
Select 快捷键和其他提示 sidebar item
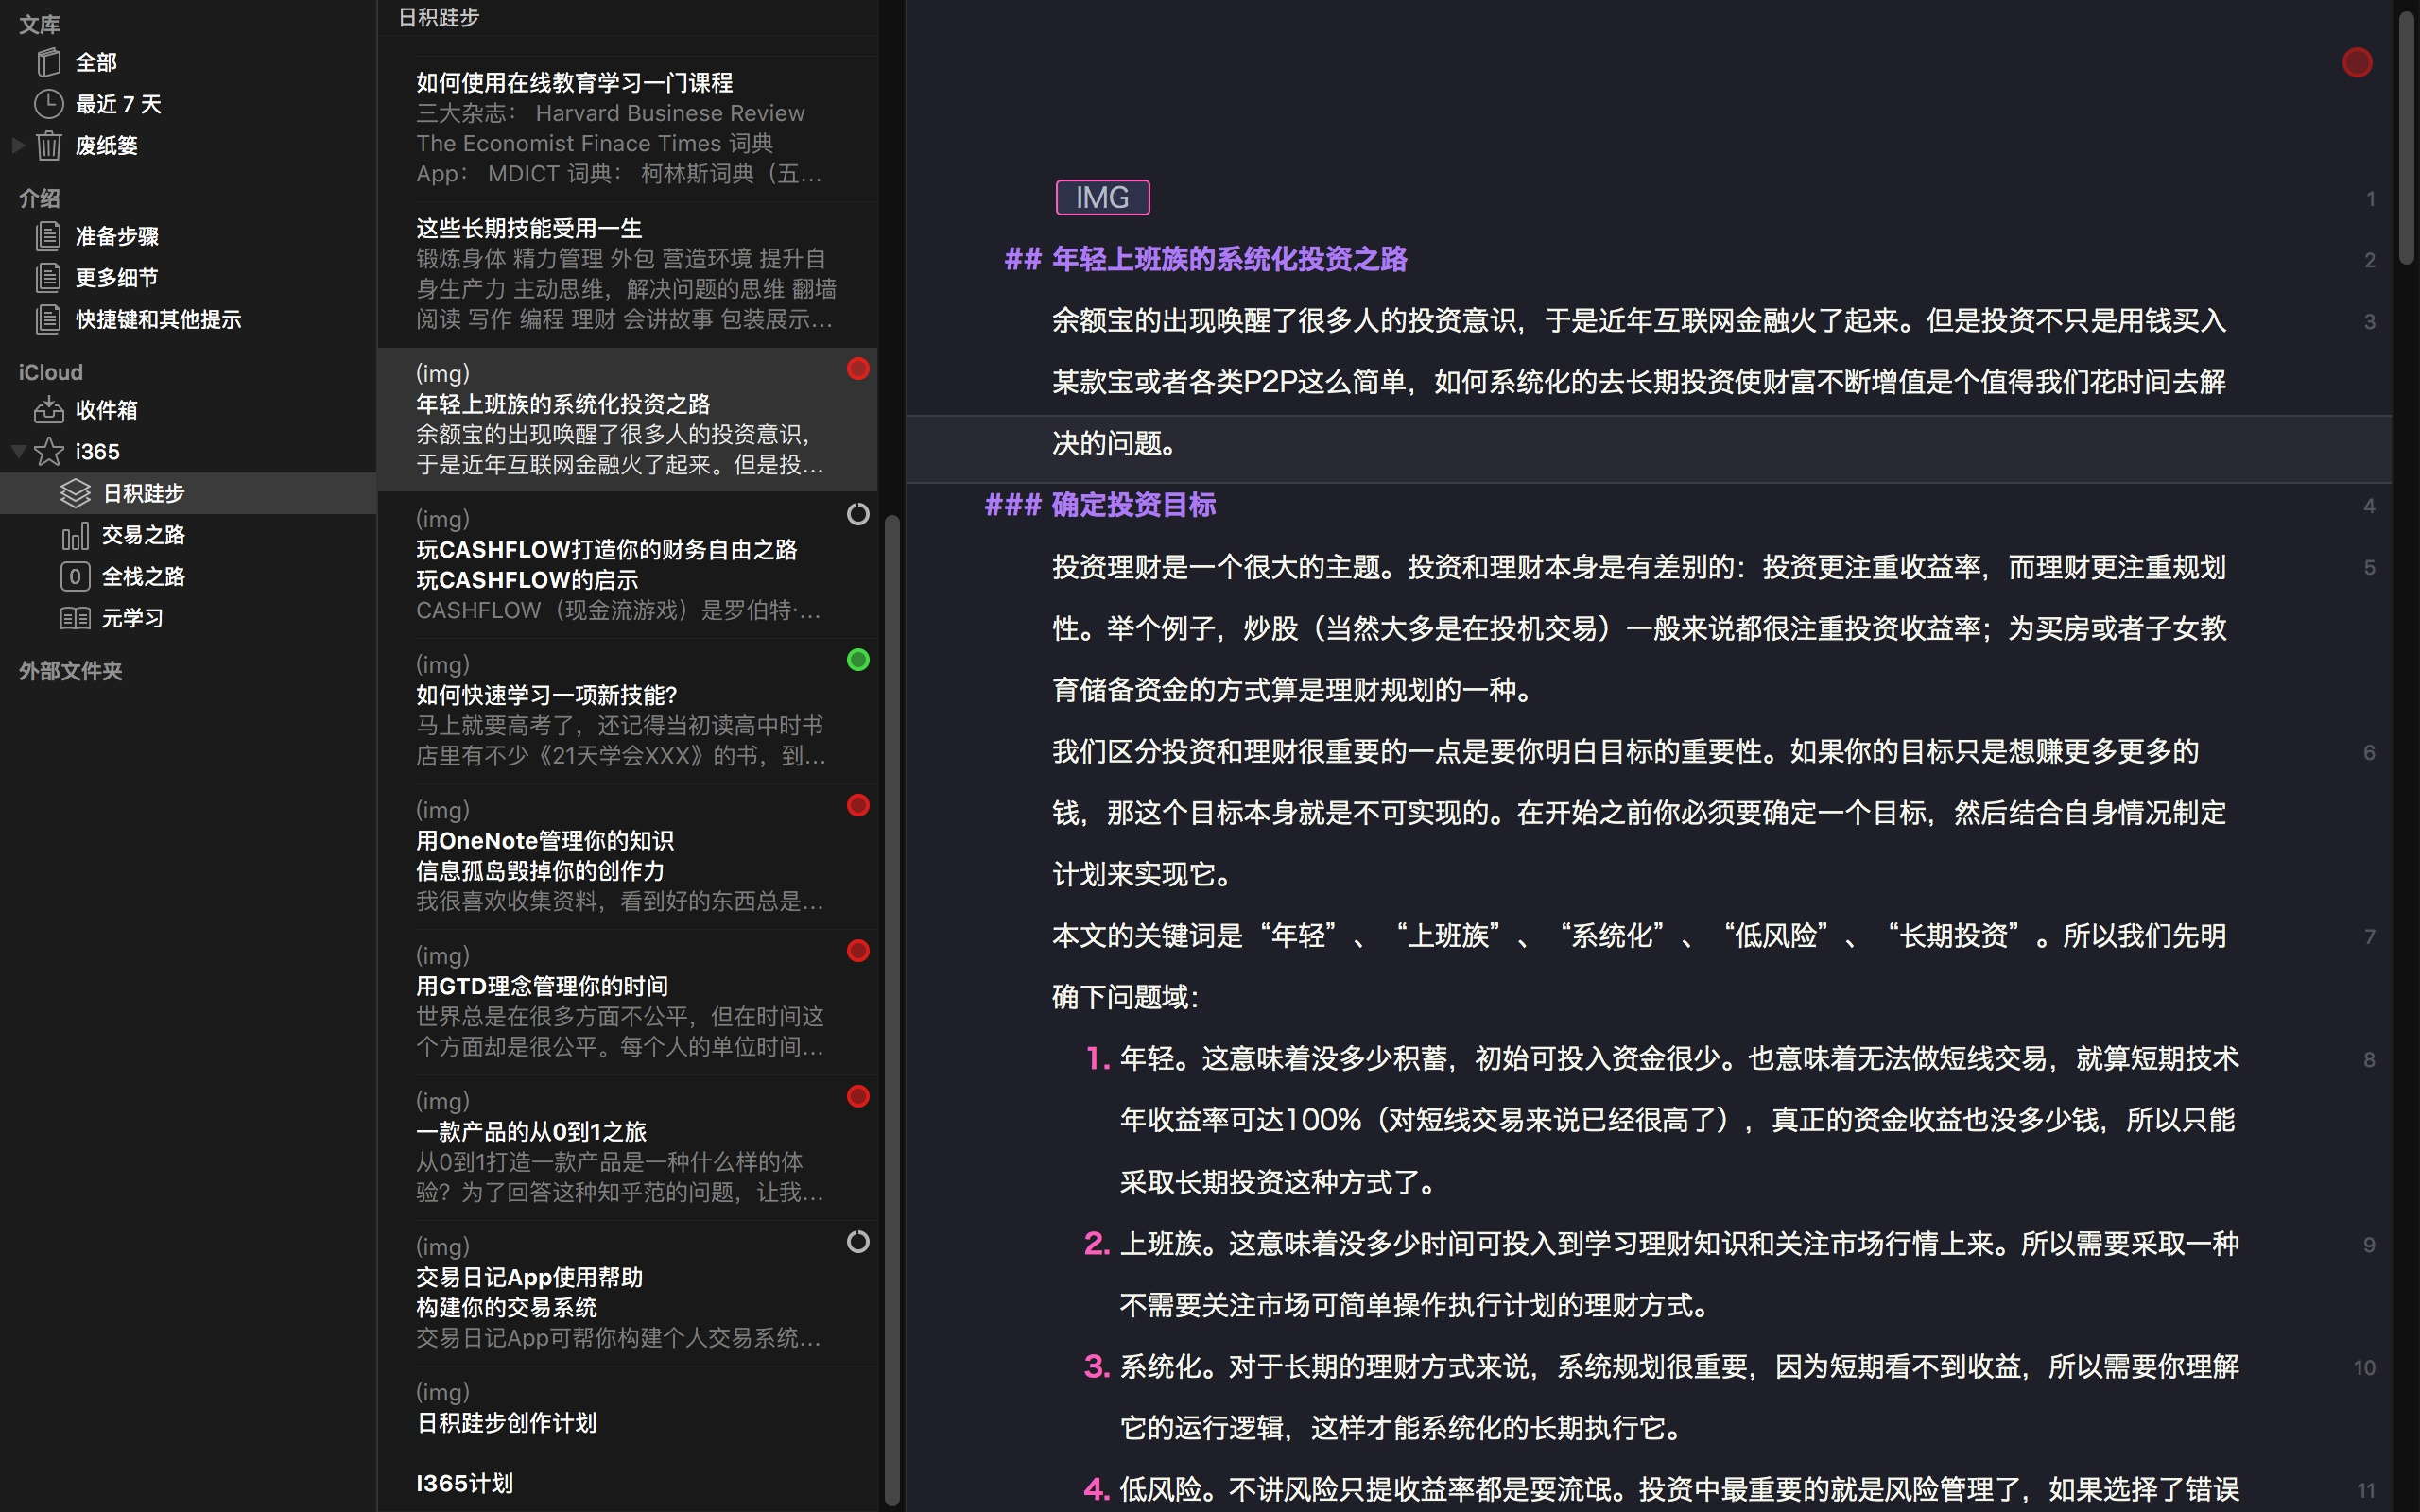tap(158, 319)
